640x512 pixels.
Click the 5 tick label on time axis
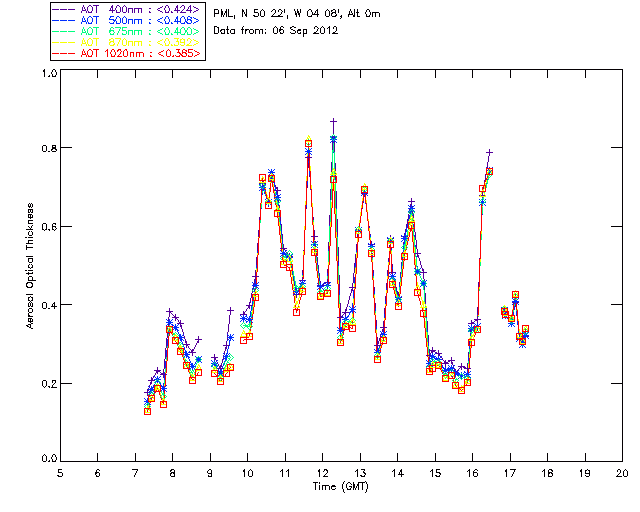pos(60,473)
